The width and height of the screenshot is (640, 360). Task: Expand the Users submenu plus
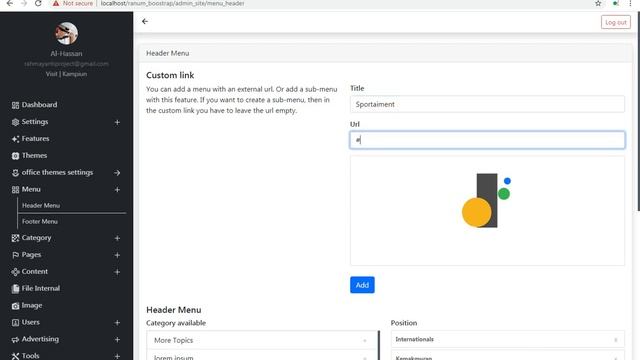click(117, 322)
